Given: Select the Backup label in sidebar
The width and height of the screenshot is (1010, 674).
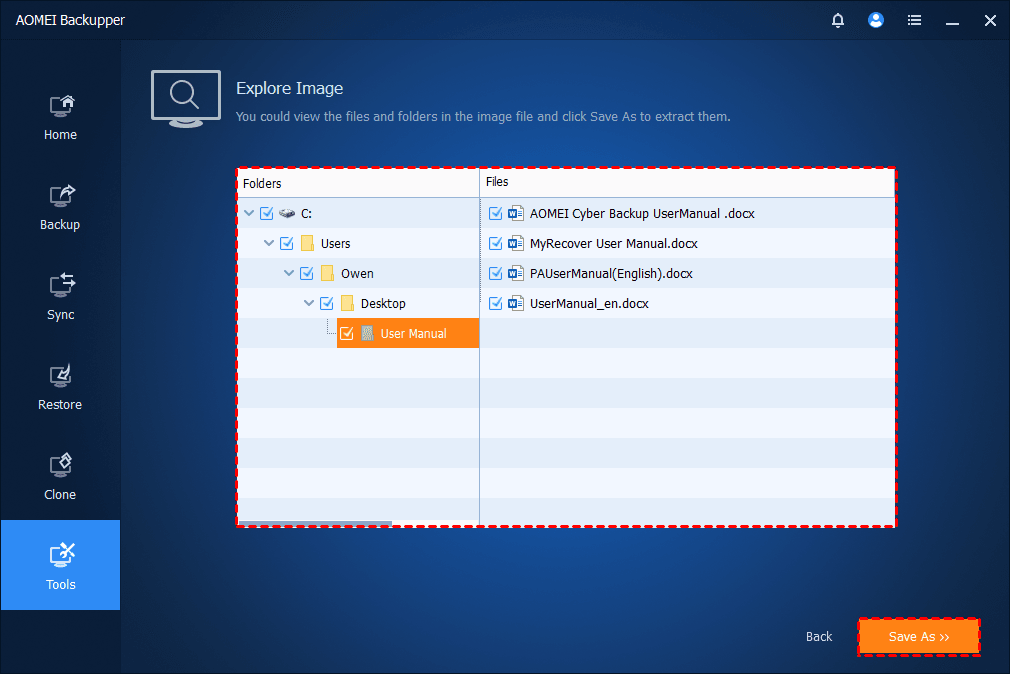Looking at the screenshot, I should 60,225.
